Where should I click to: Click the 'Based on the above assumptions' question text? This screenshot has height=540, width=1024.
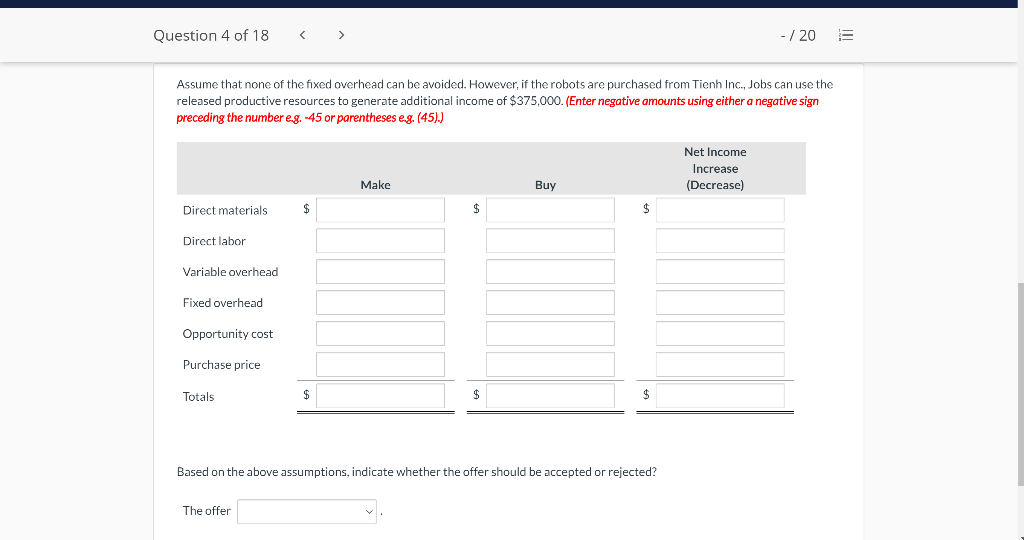click(x=417, y=471)
